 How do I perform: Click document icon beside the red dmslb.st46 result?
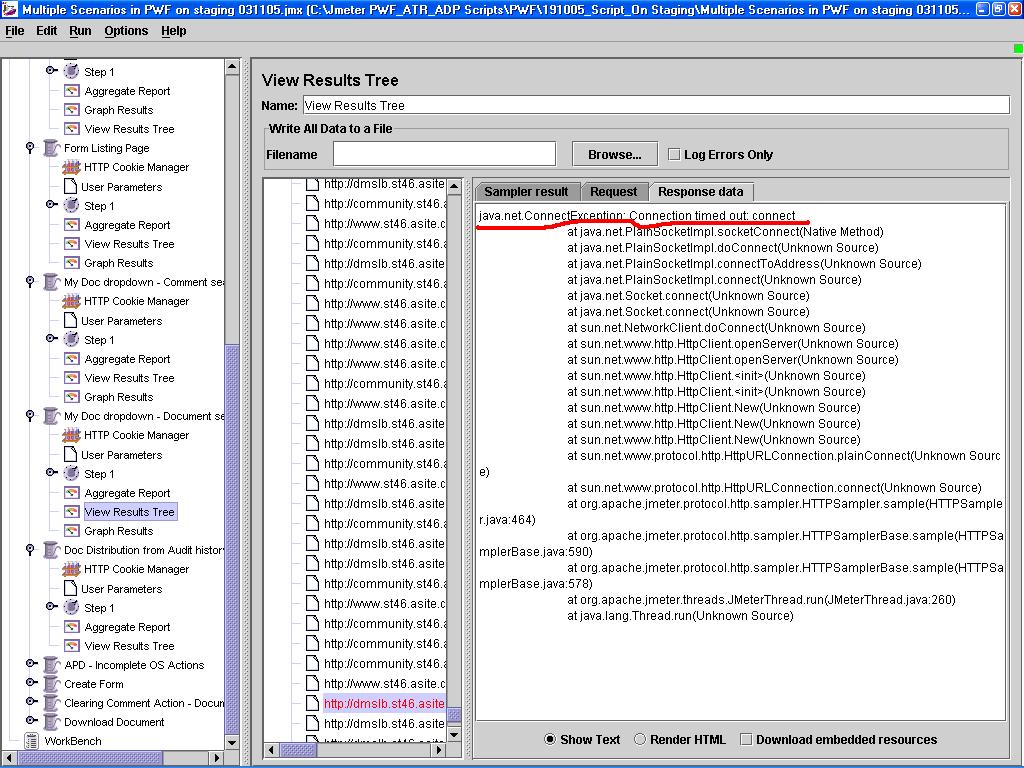313,703
